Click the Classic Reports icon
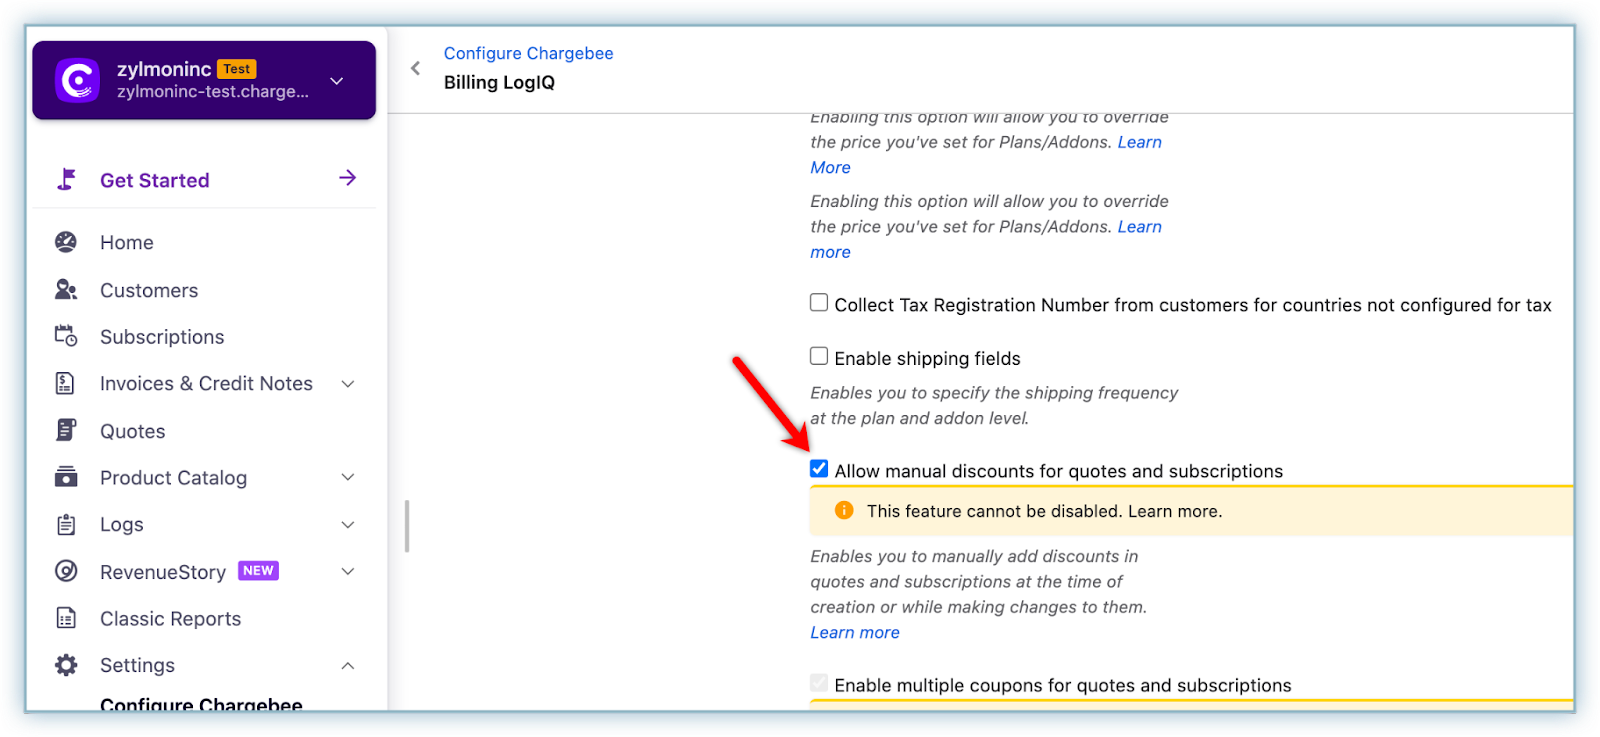 pyautogui.click(x=66, y=618)
